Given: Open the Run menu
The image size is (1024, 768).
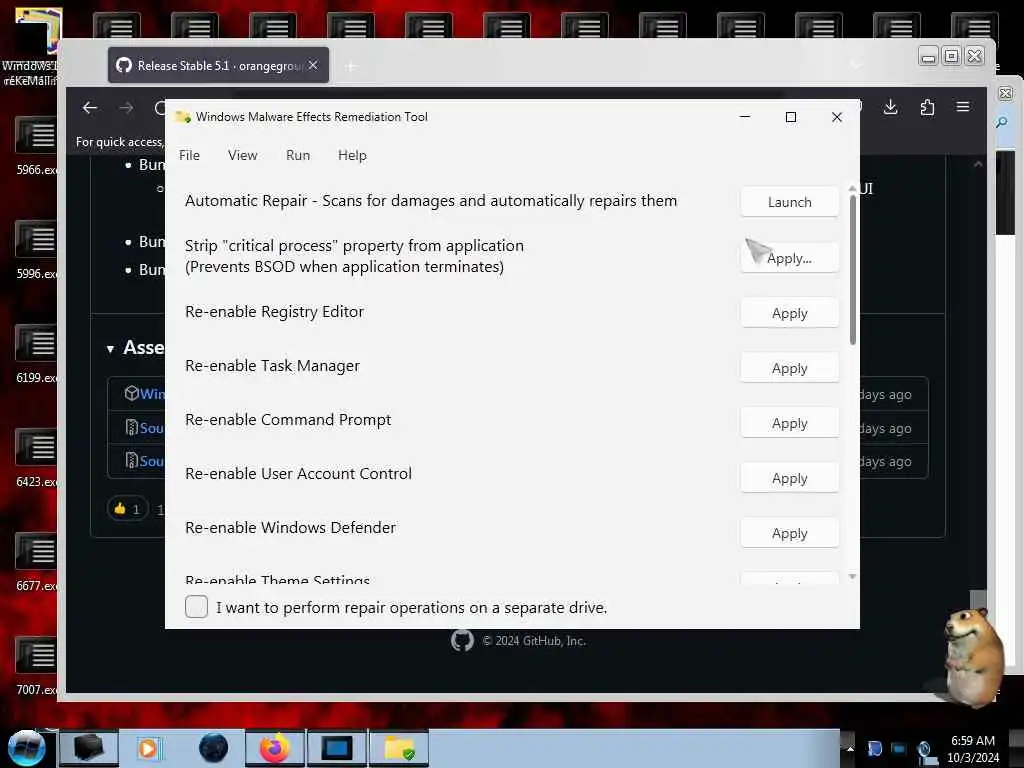Looking at the screenshot, I should [298, 155].
